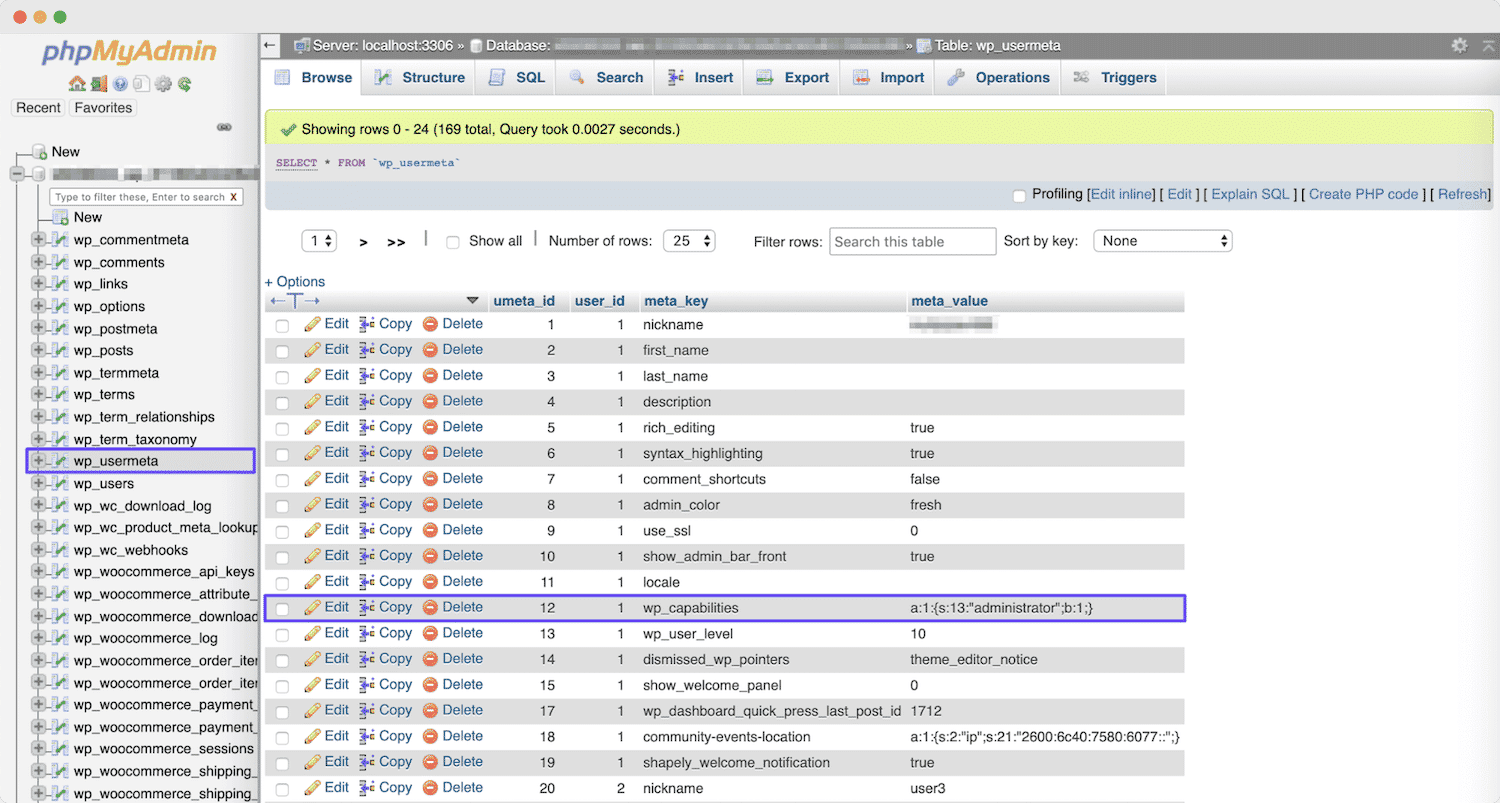Click the wp_users table icon in sidebar

[x=60, y=484]
